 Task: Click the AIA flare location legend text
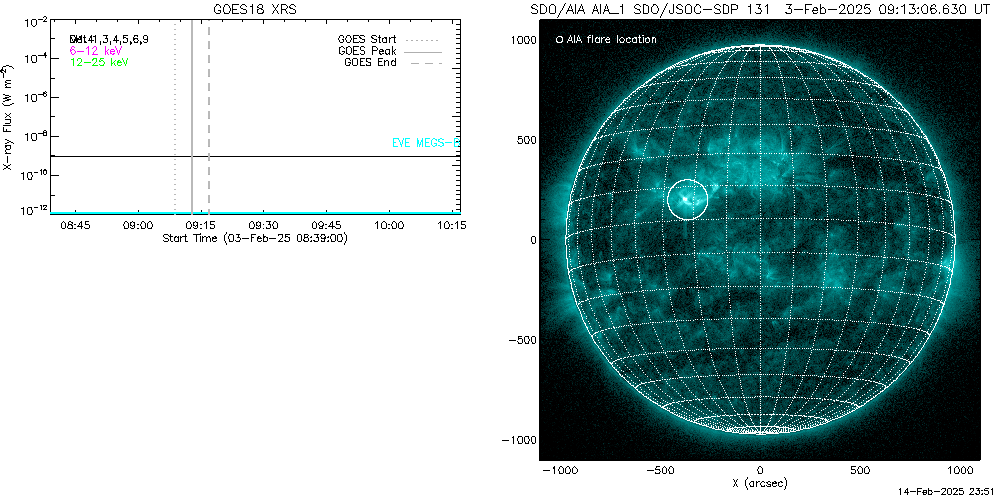tap(611, 40)
